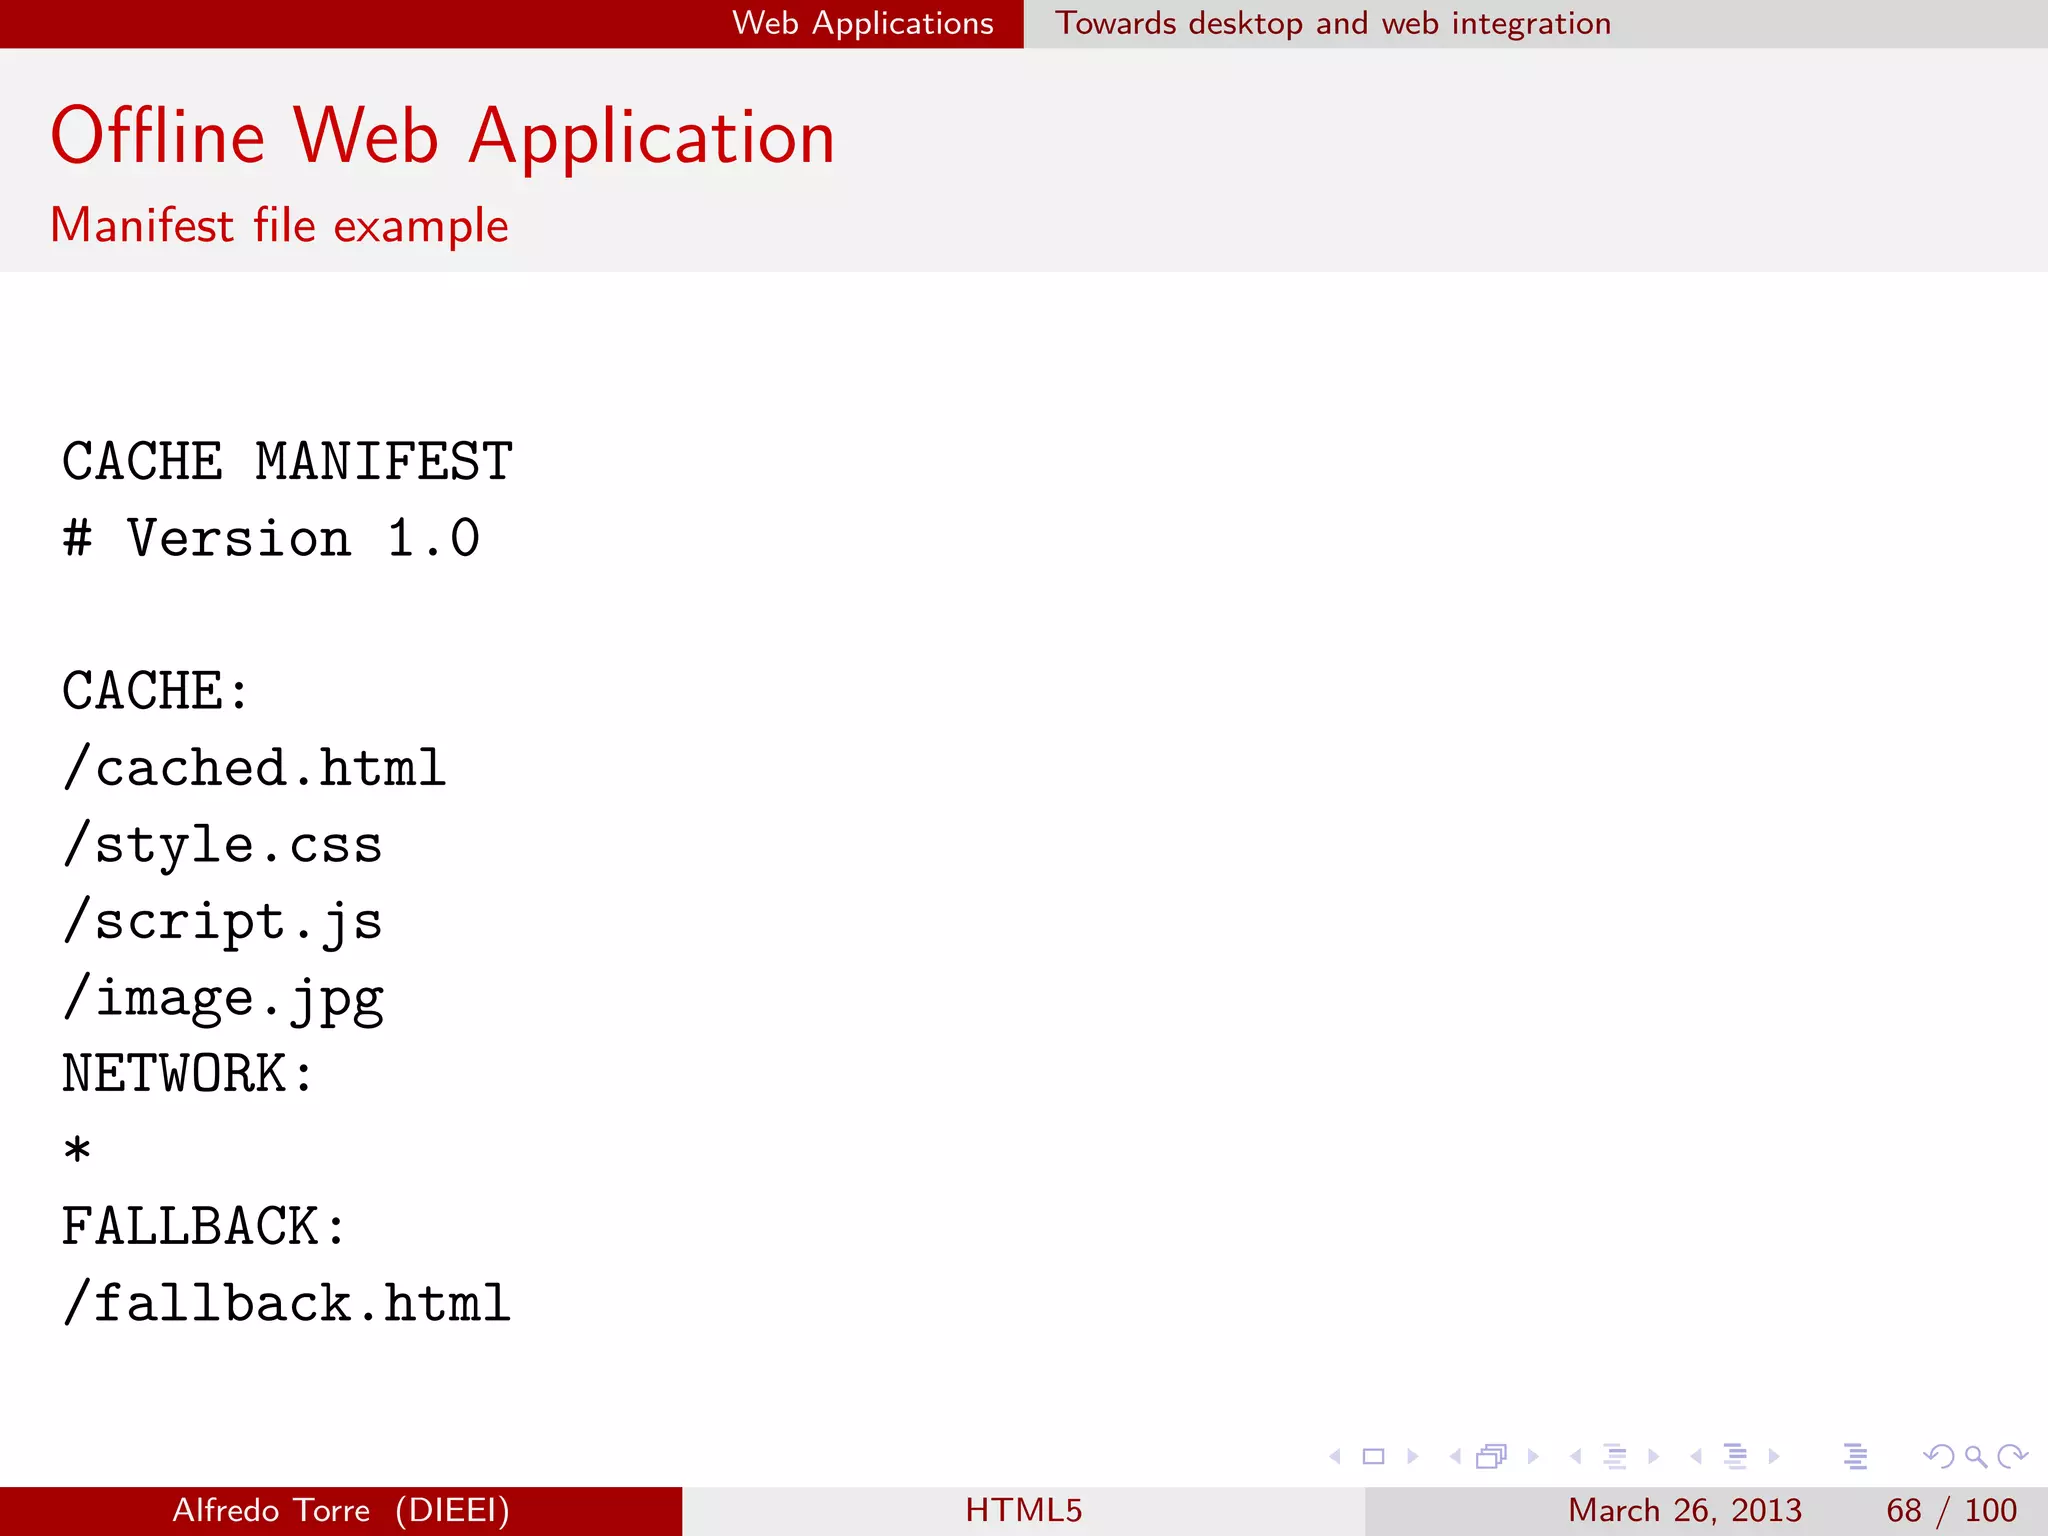Click the page counter 68 / 100
Image resolution: width=2048 pixels, height=1536 pixels.
tap(1951, 1510)
